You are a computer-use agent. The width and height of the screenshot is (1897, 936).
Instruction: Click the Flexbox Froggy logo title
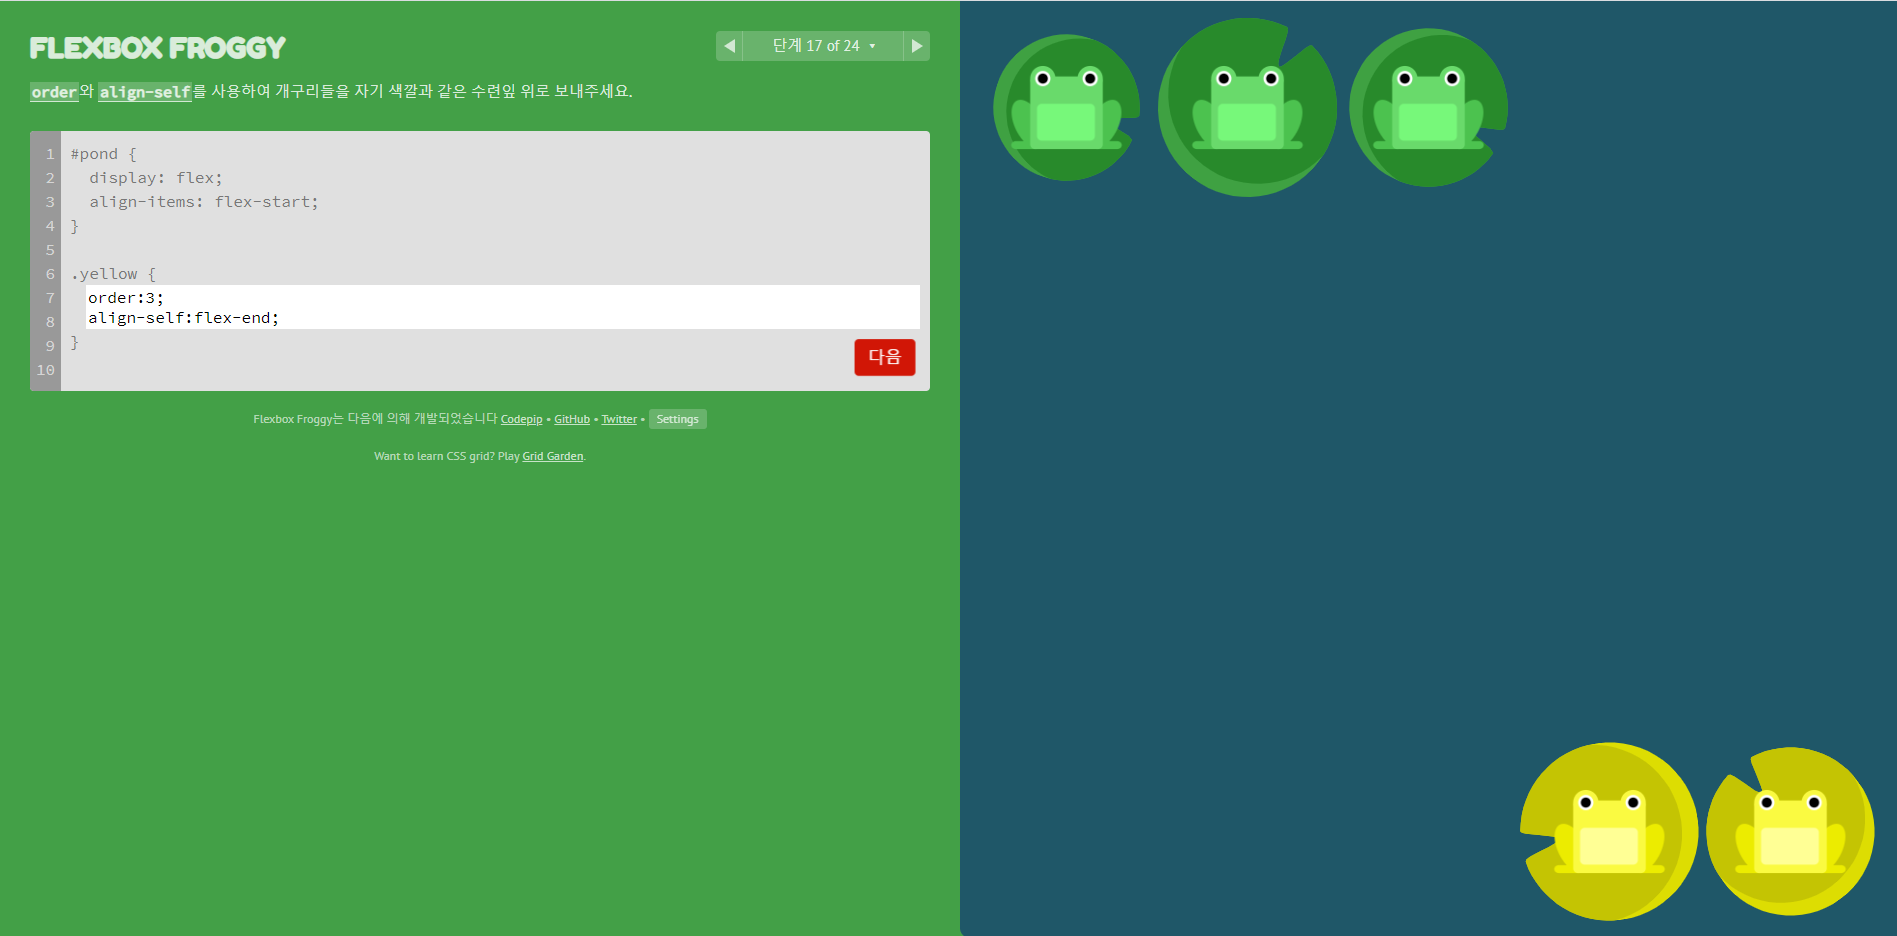point(158,48)
